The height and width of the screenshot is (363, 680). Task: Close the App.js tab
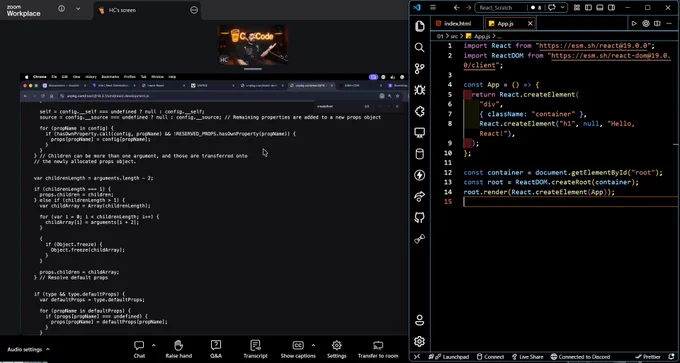coord(530,23)
